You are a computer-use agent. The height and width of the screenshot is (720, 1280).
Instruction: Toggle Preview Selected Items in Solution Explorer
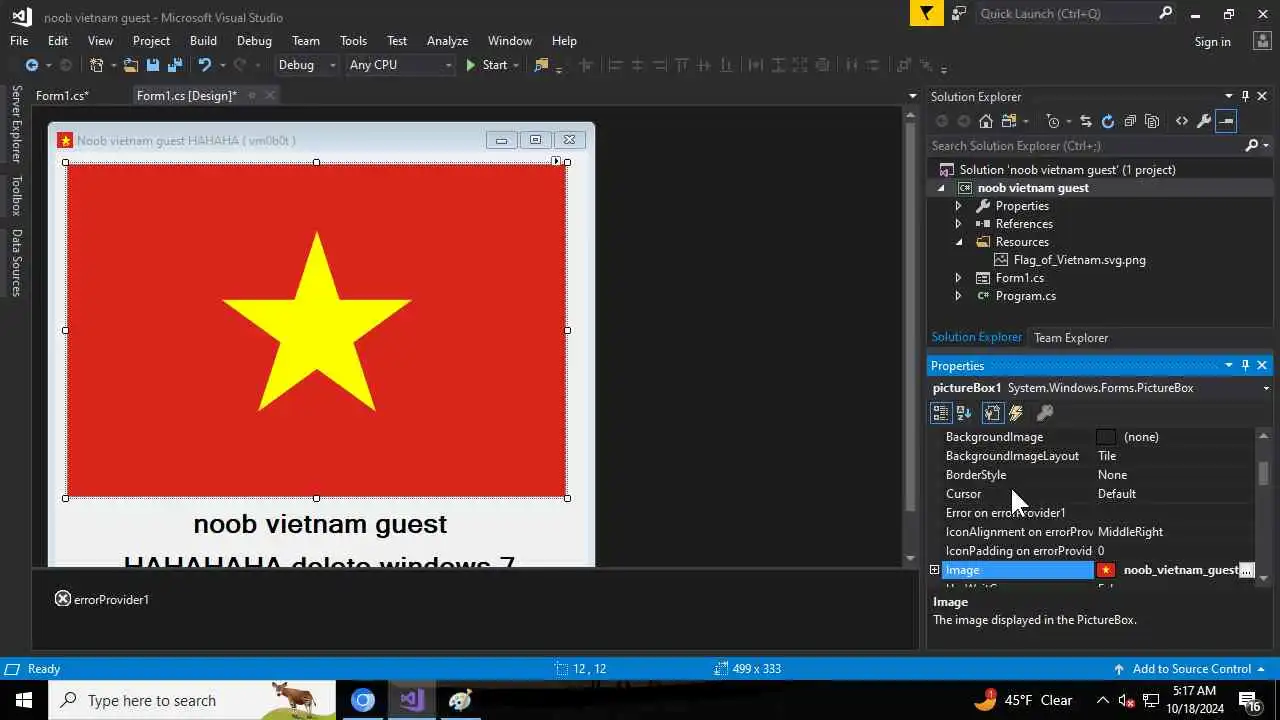1226,121
